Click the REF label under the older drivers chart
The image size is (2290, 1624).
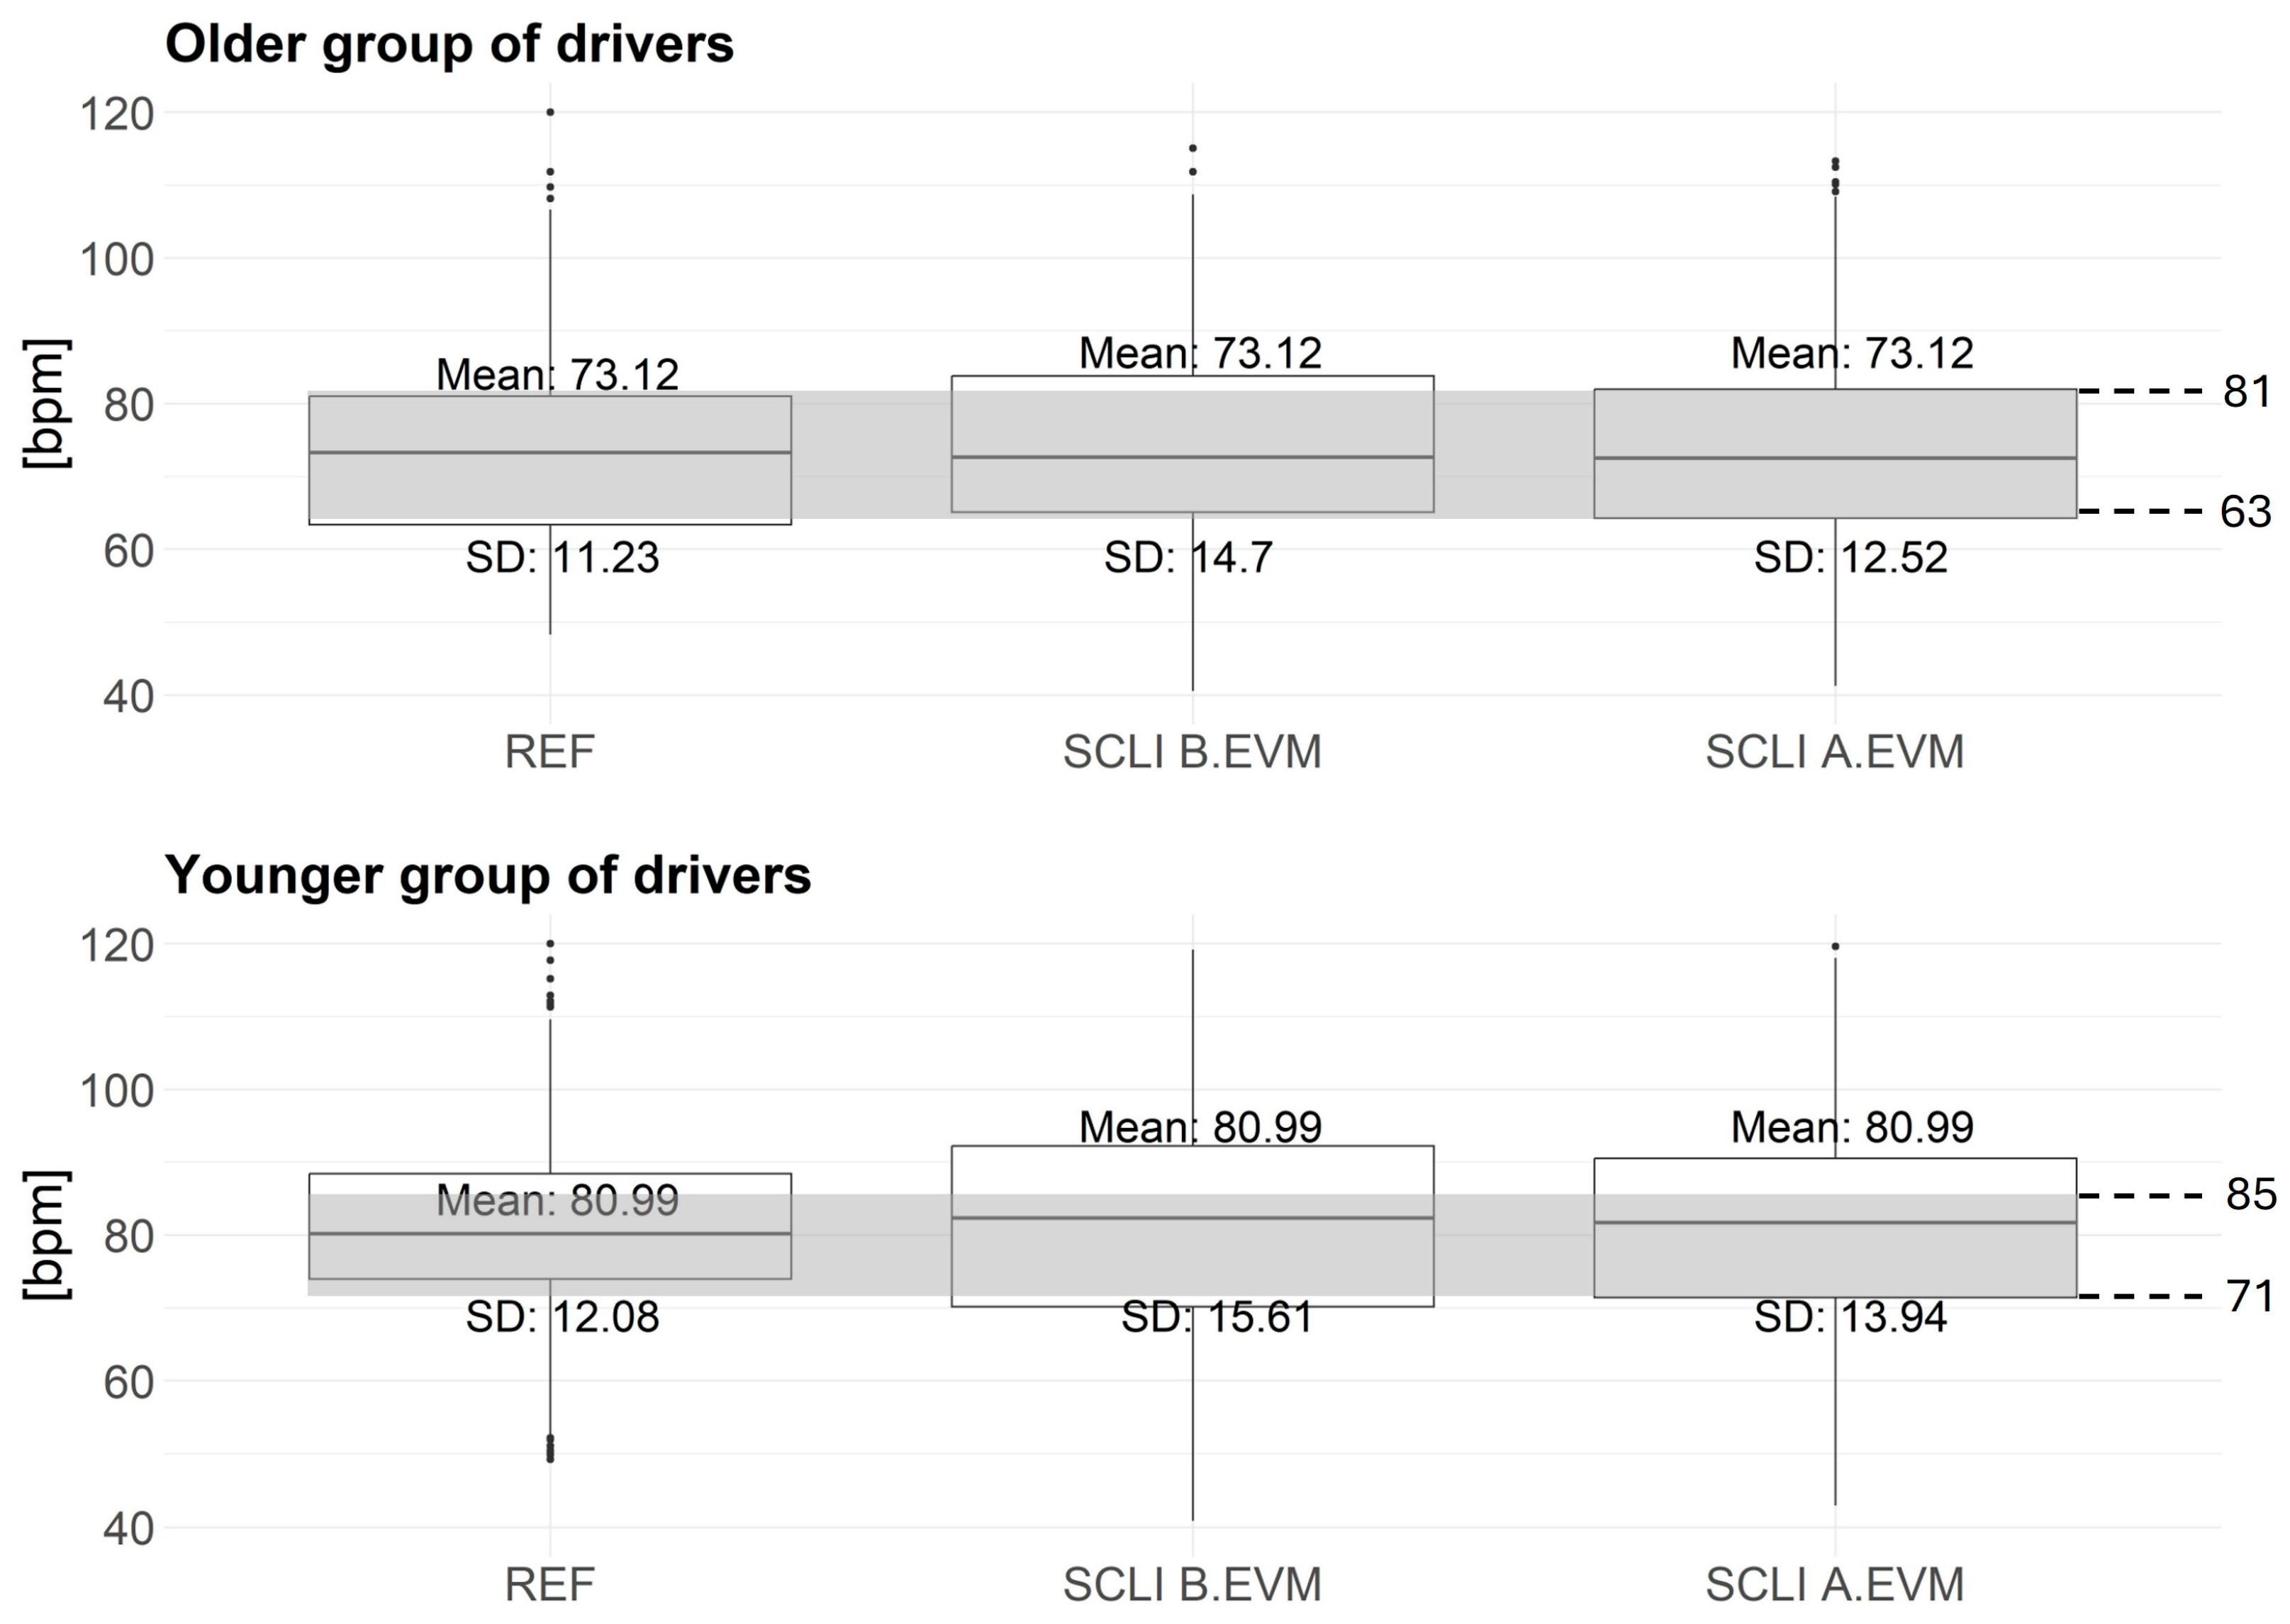pyautogui.click(x=549, y=752)
